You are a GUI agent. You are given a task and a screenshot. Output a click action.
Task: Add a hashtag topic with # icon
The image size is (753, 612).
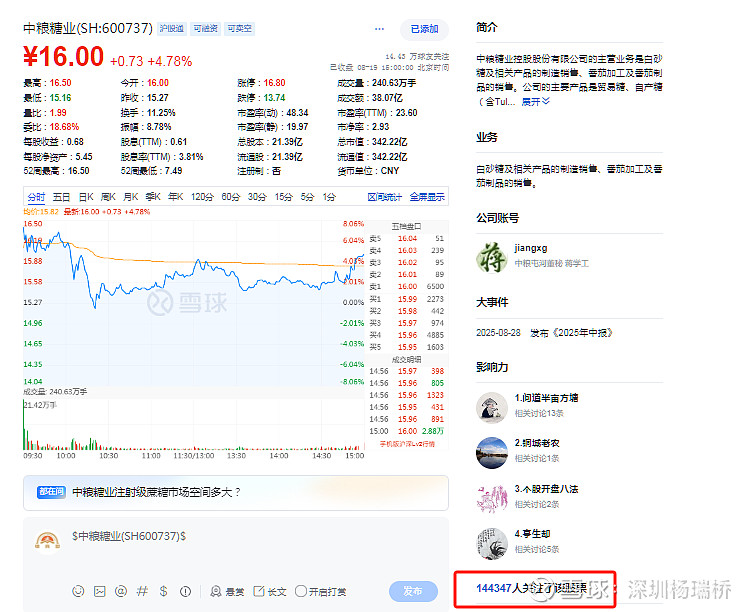pos(142,591)
